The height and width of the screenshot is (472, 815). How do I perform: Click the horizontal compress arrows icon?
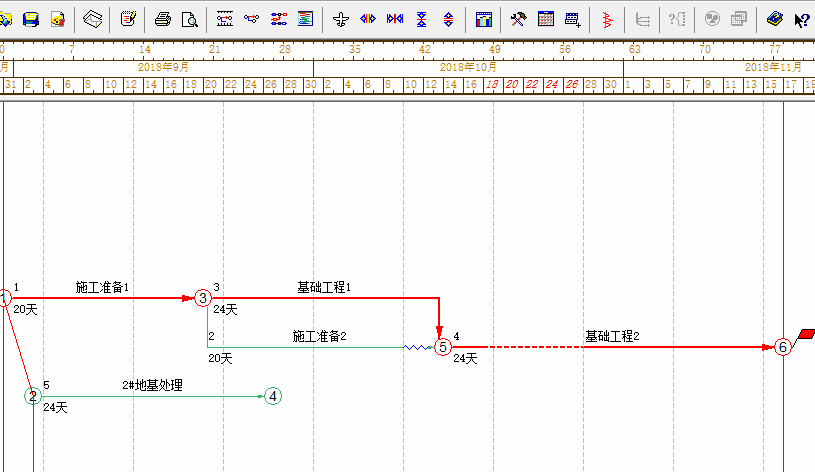(x=395, y=19)
